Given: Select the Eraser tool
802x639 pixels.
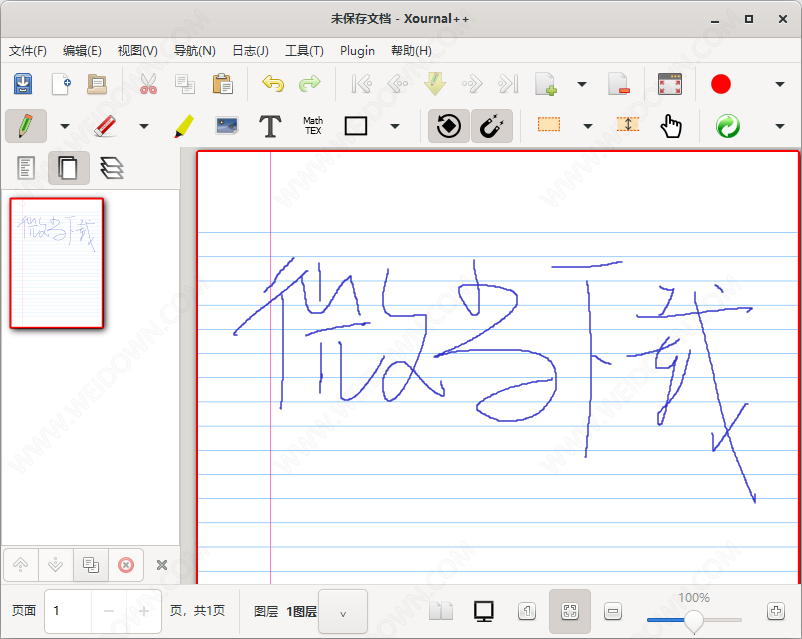Looking at the screenshot, I should point(105,126).
